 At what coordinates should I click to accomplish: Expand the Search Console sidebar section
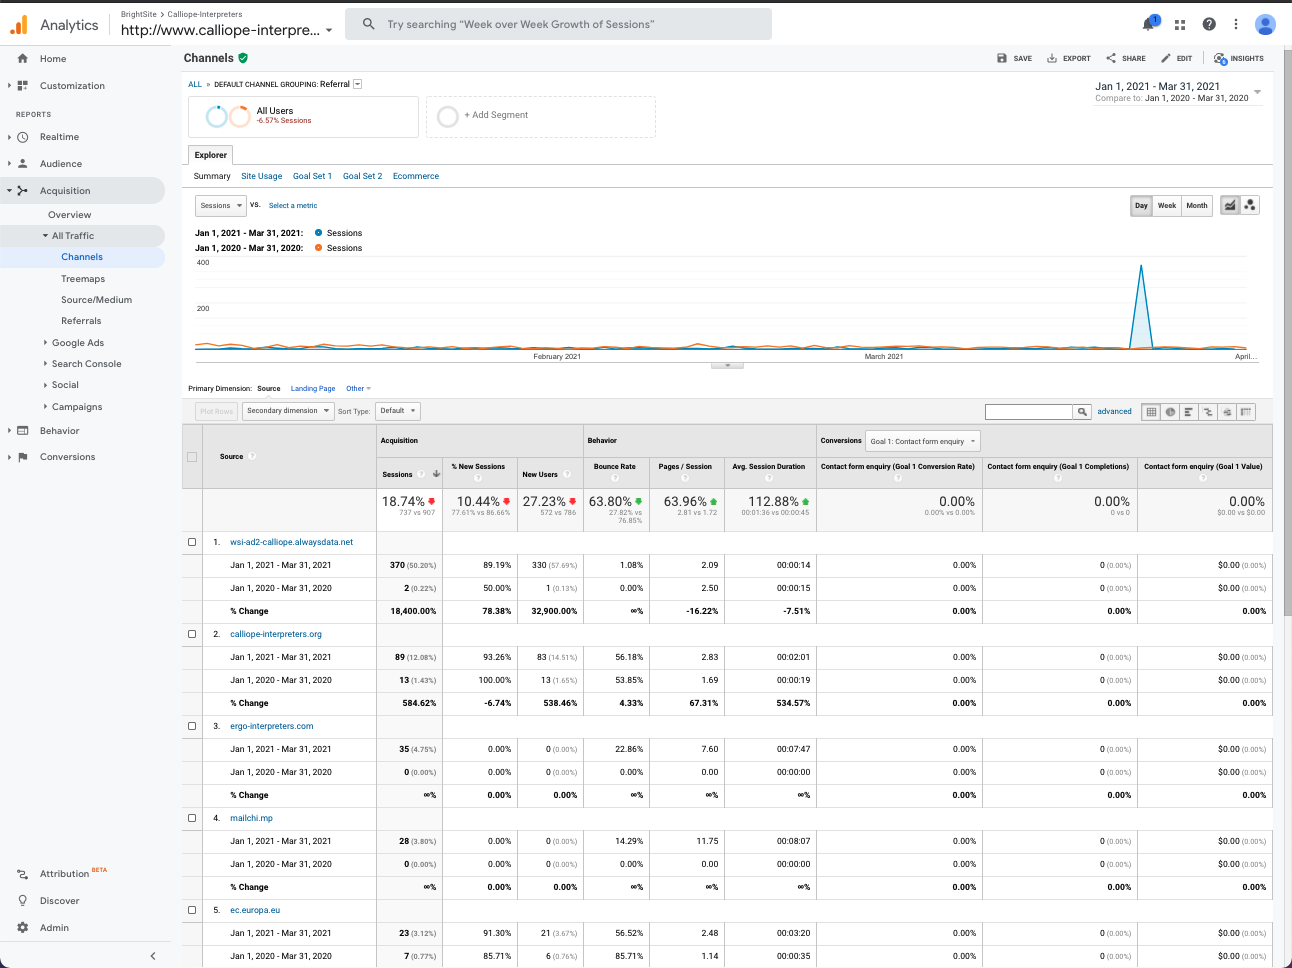coord(85,363)
